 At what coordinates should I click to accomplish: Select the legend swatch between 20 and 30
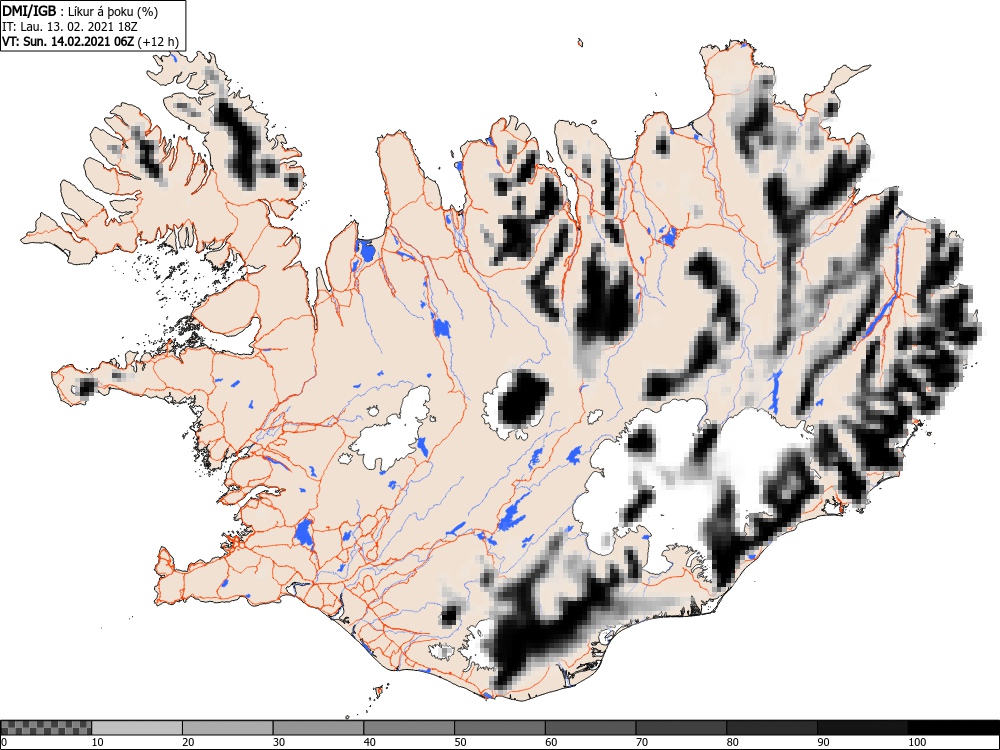pos(228,728)
